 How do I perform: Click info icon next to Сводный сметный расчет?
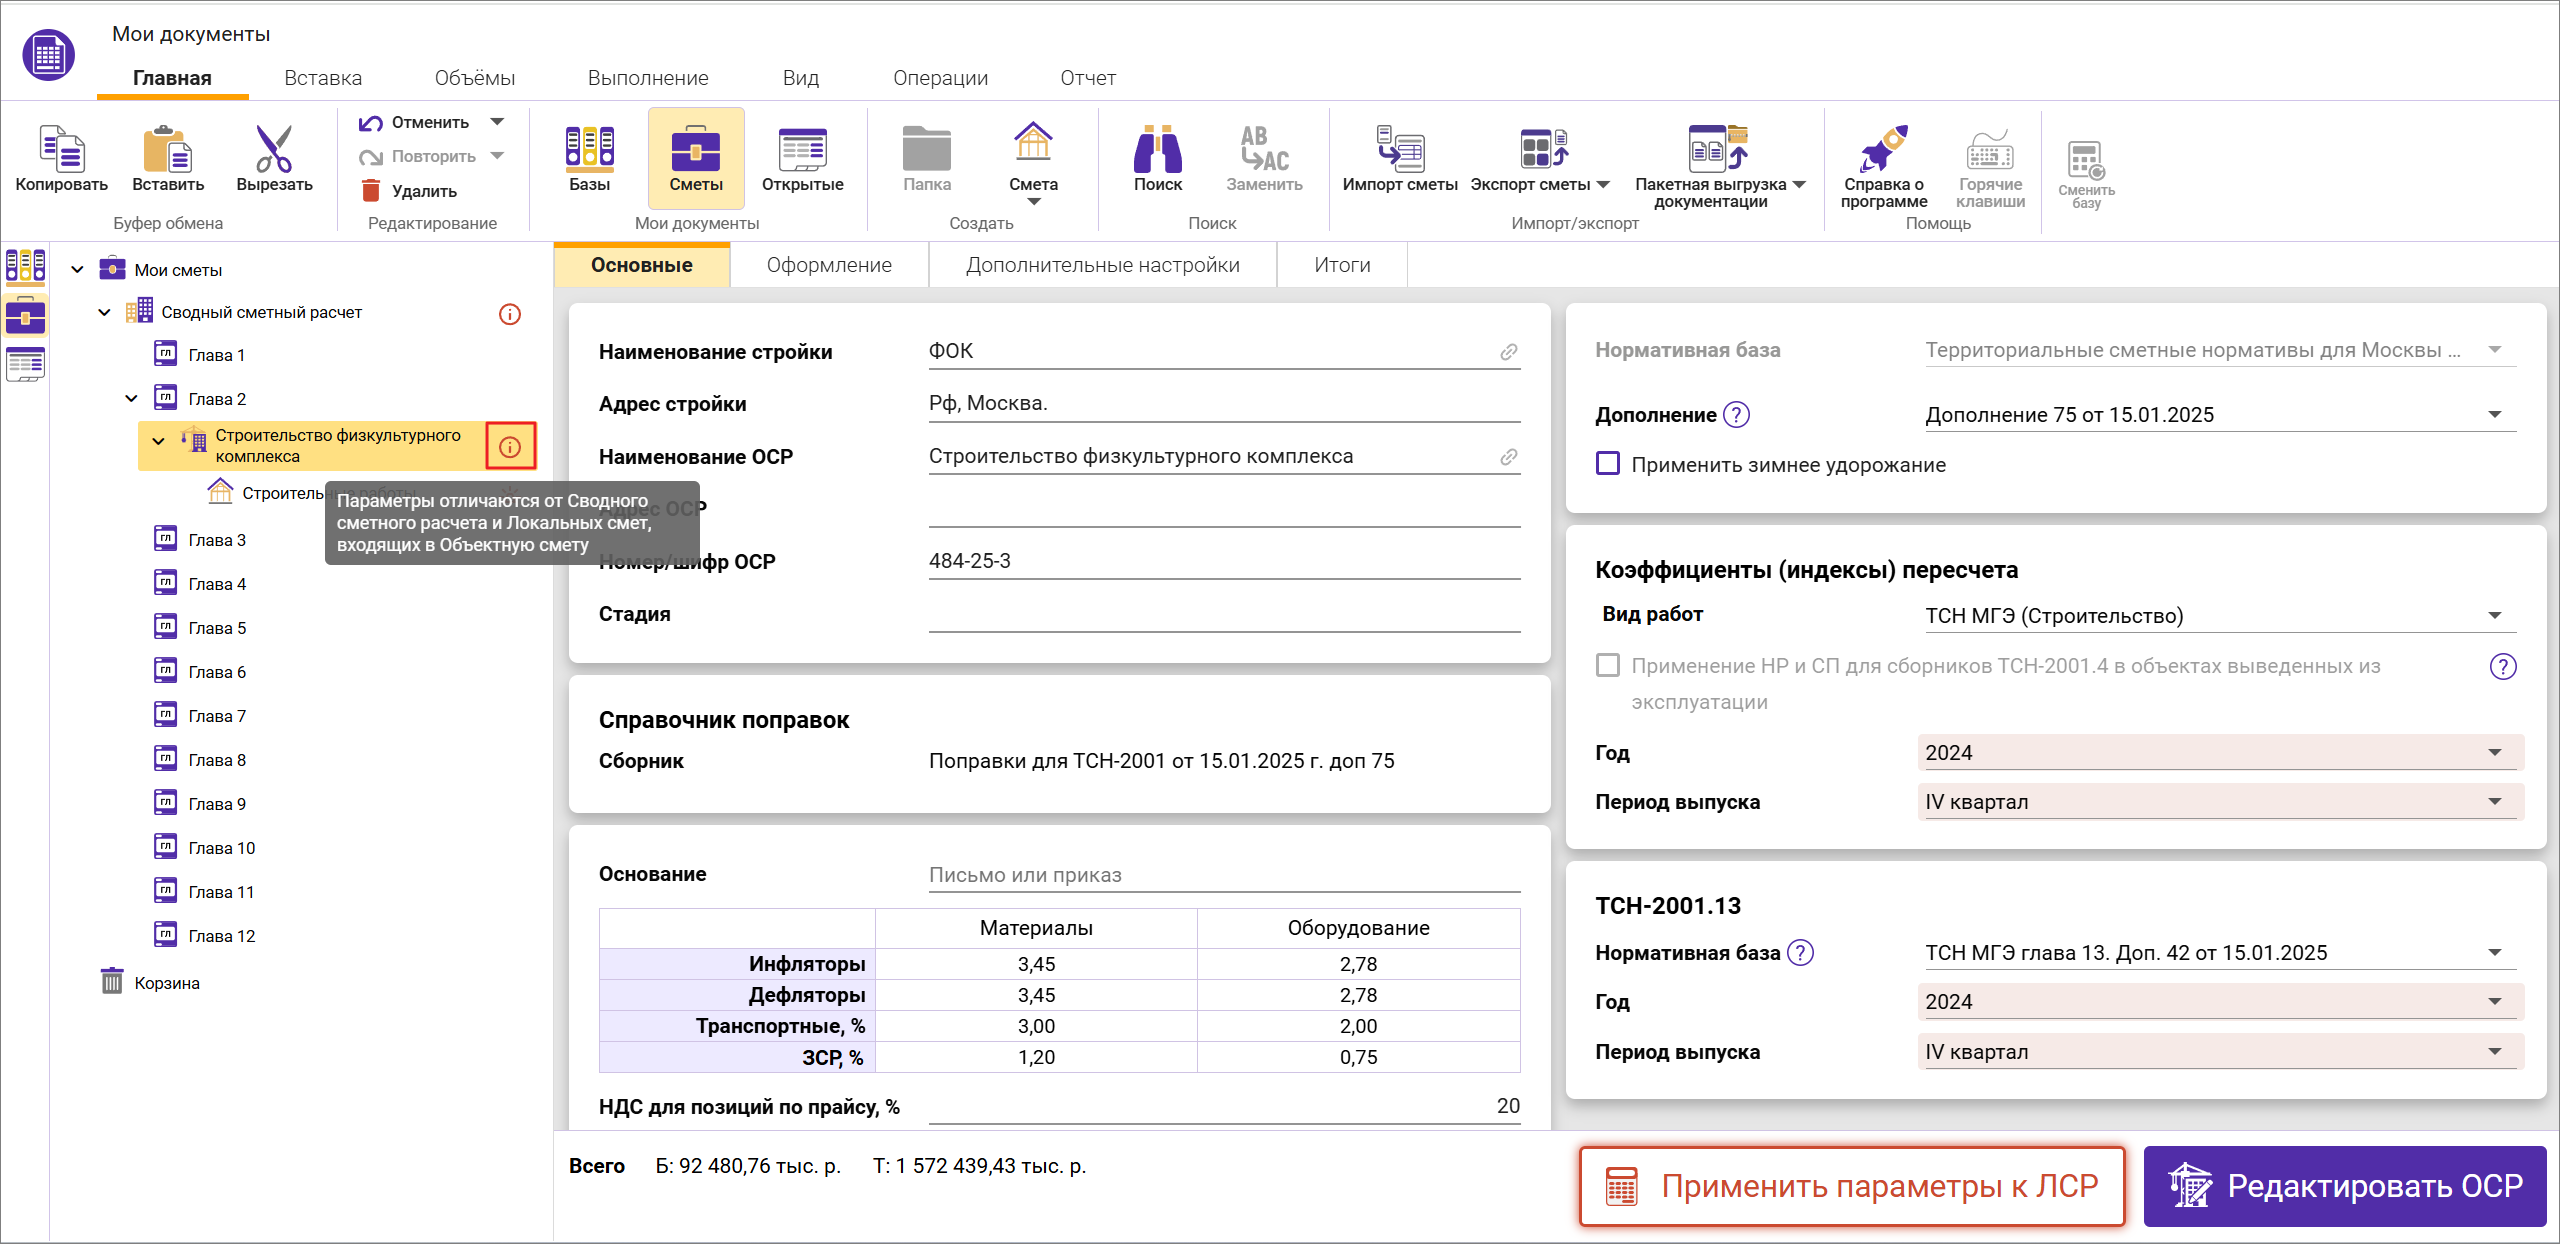coord(510,314)
